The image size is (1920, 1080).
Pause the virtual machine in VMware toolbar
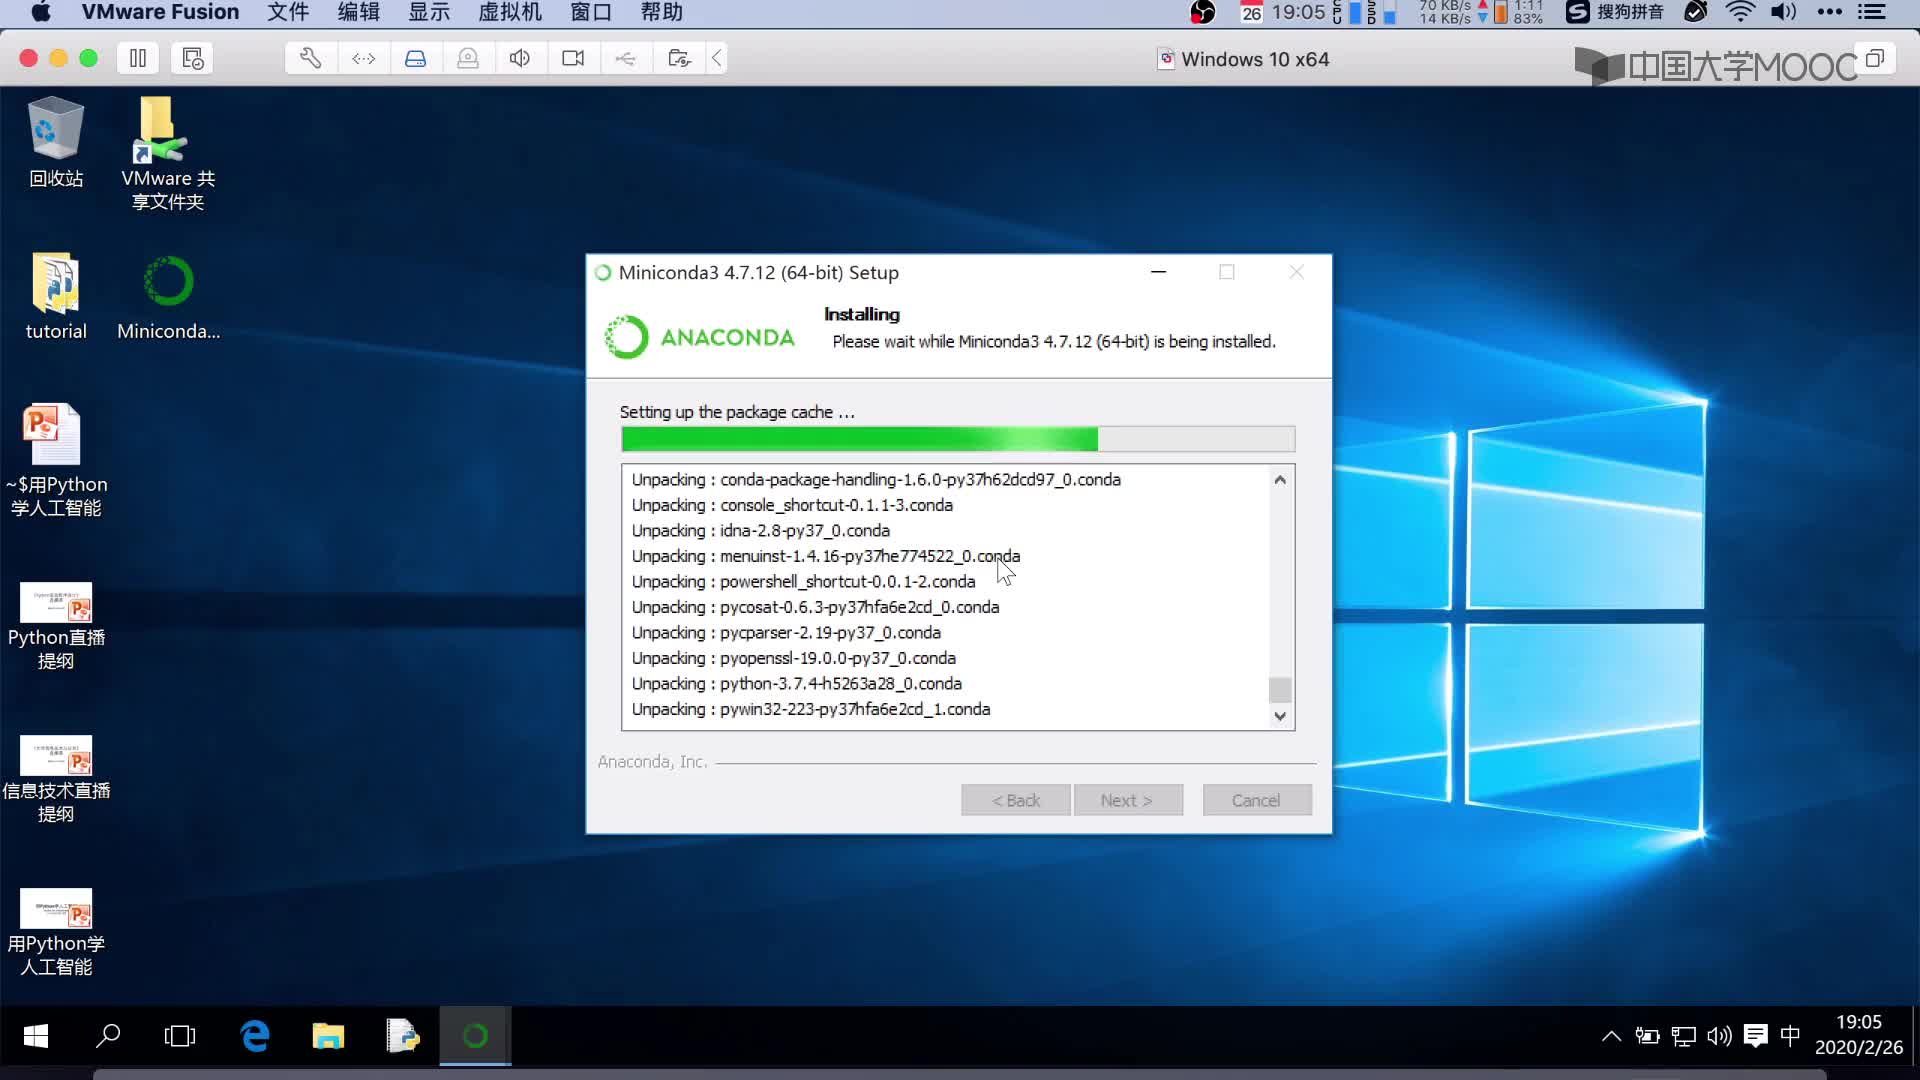coord(138,58)
